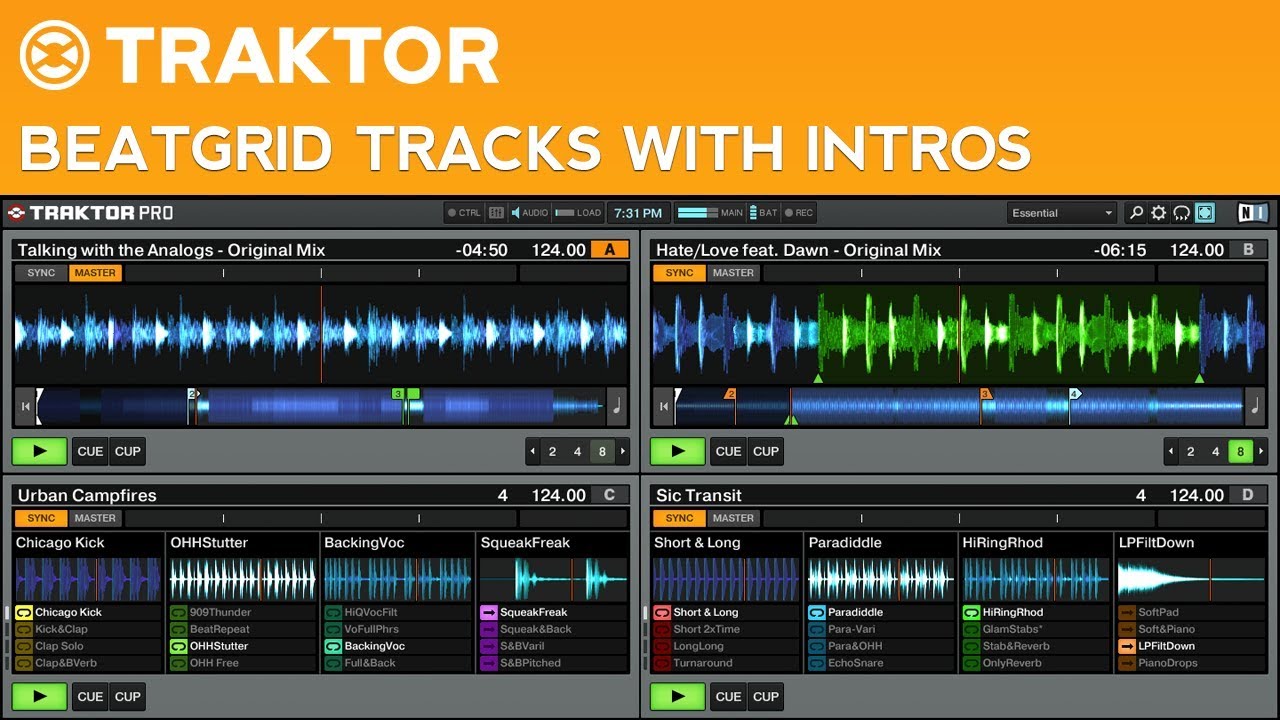The height and width of the screenshot is (720, 1280).
Task: Play Deck B
Action: pos(678,451)
